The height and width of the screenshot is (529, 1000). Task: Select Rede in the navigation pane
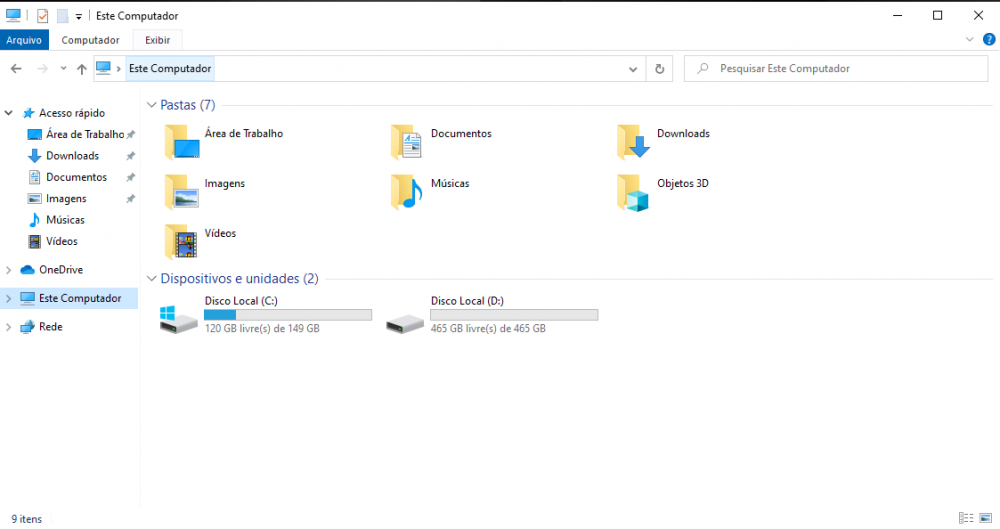(x=50, y=327)
